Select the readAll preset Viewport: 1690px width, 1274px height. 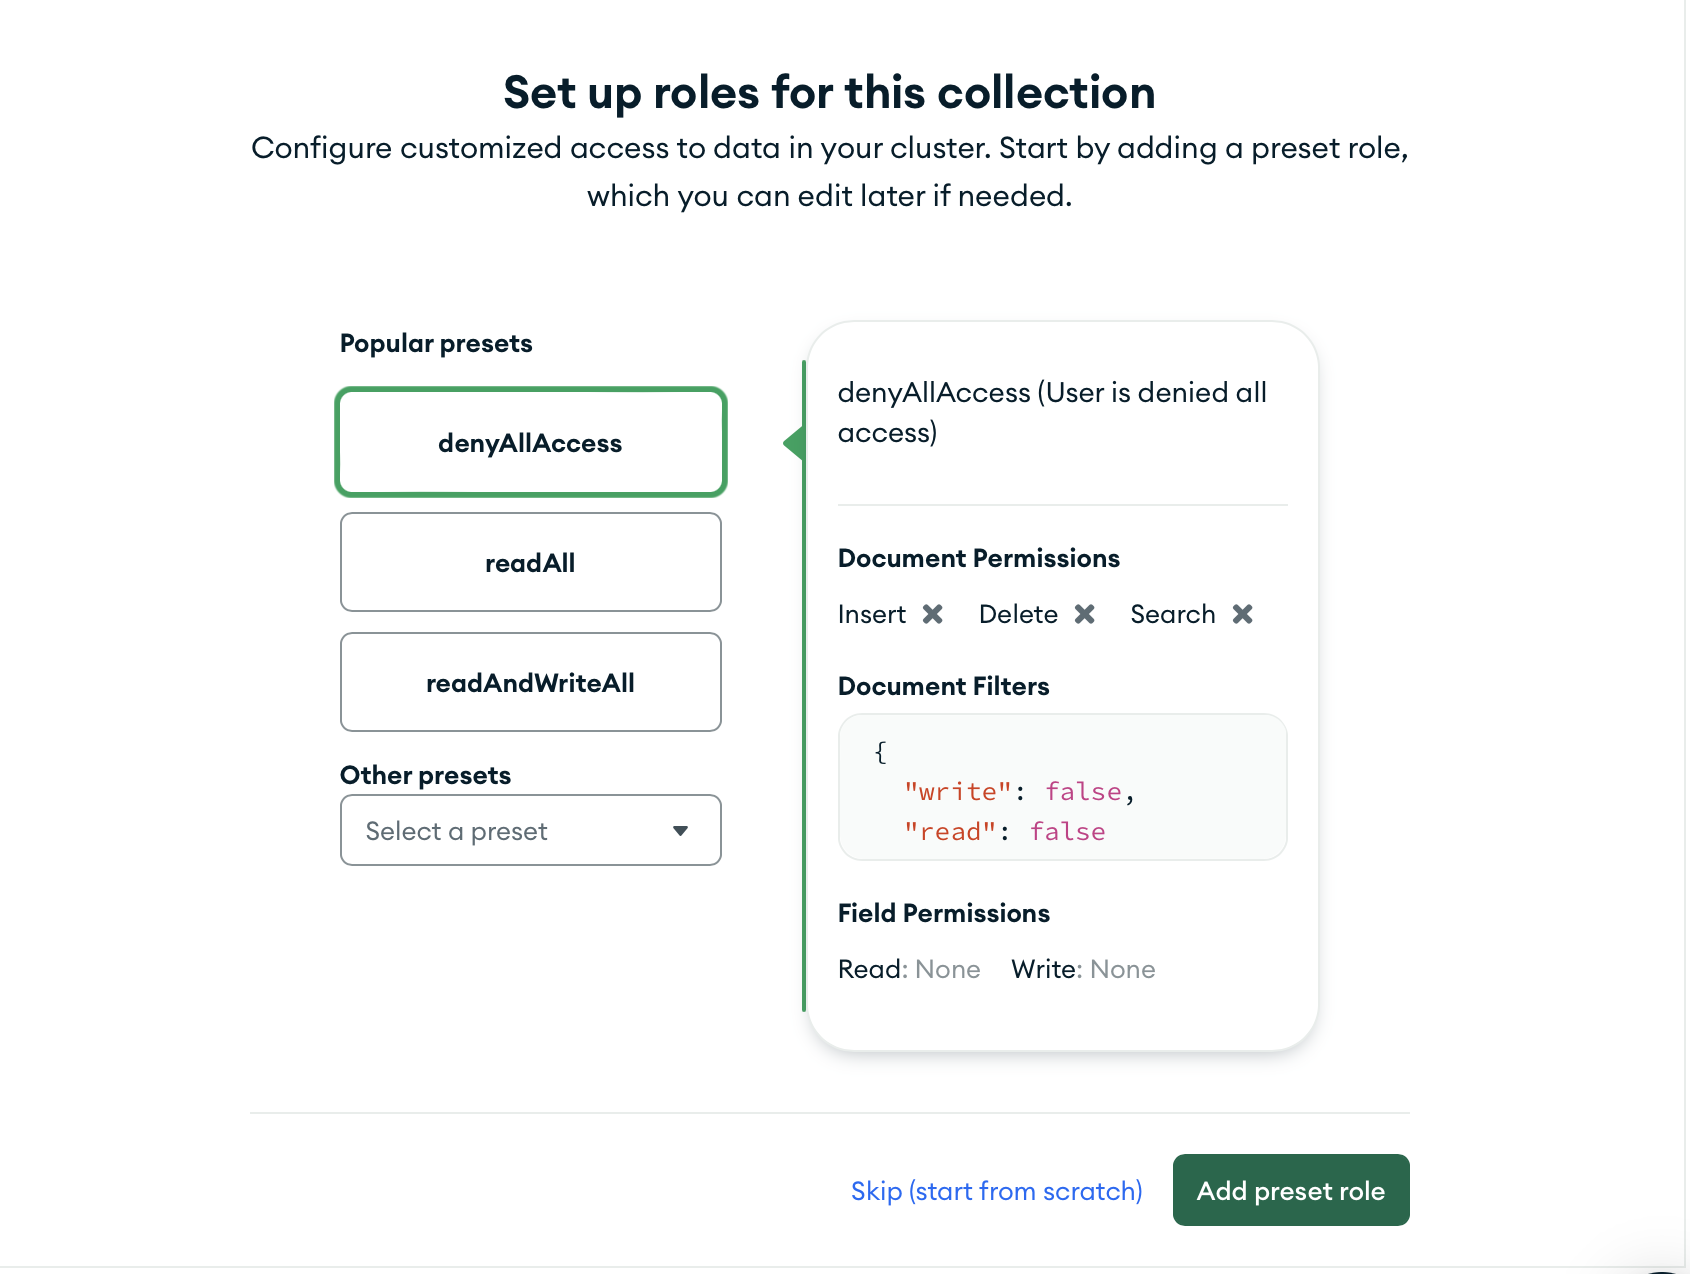(530, 562)
